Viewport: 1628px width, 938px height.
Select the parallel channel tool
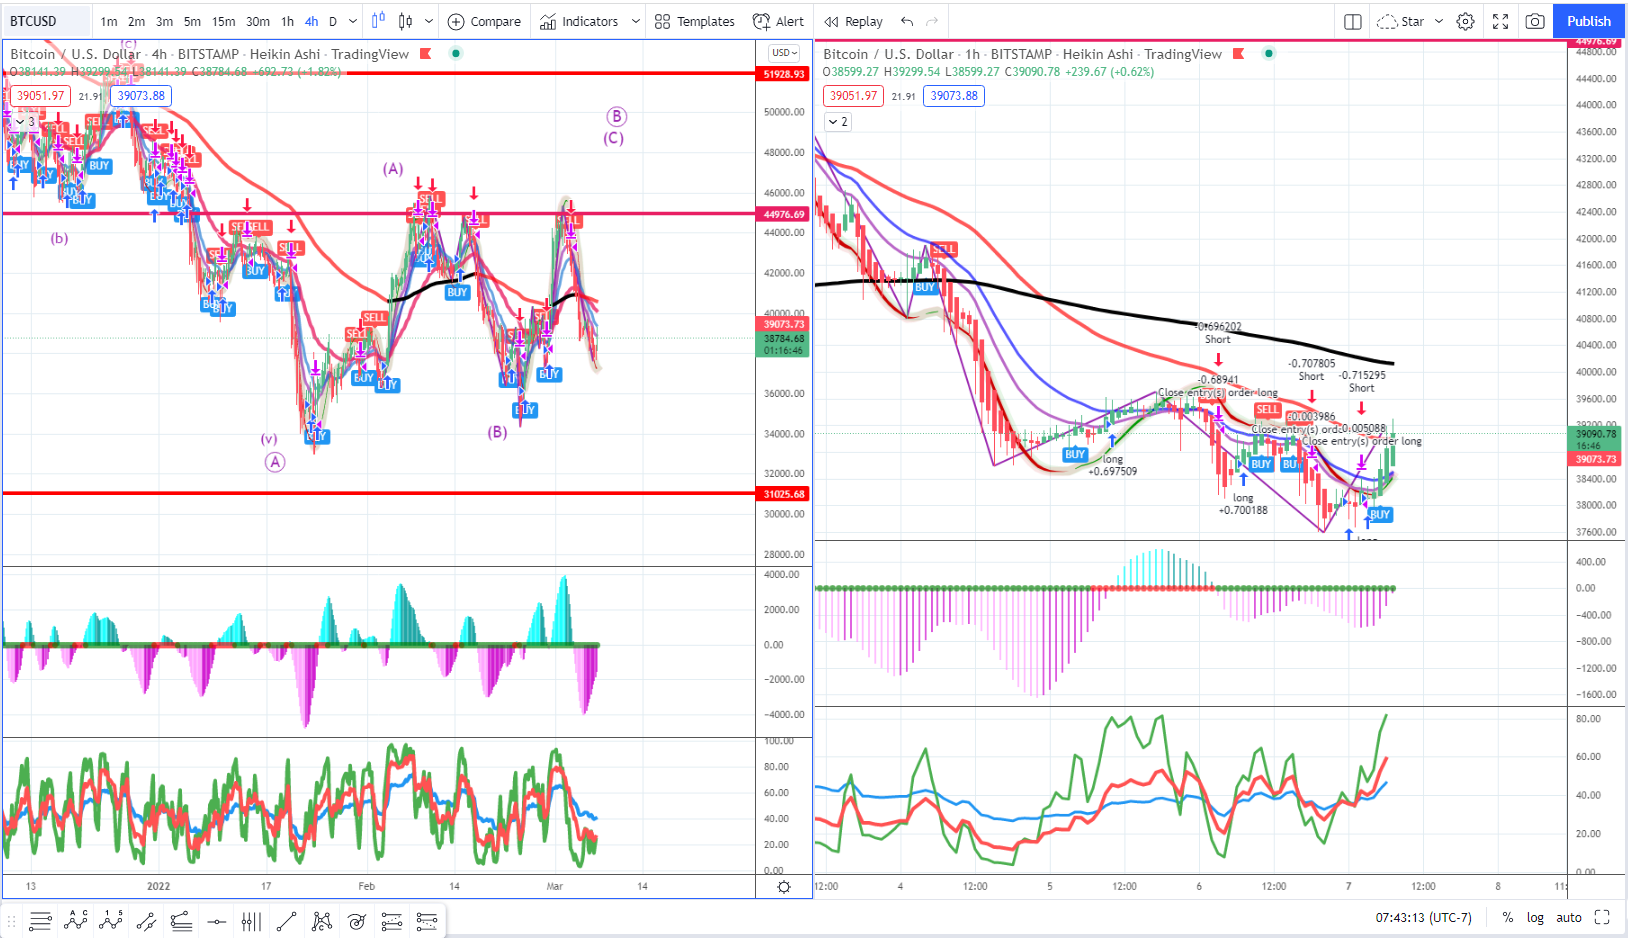pyautogui.click(x=146, y=921)
